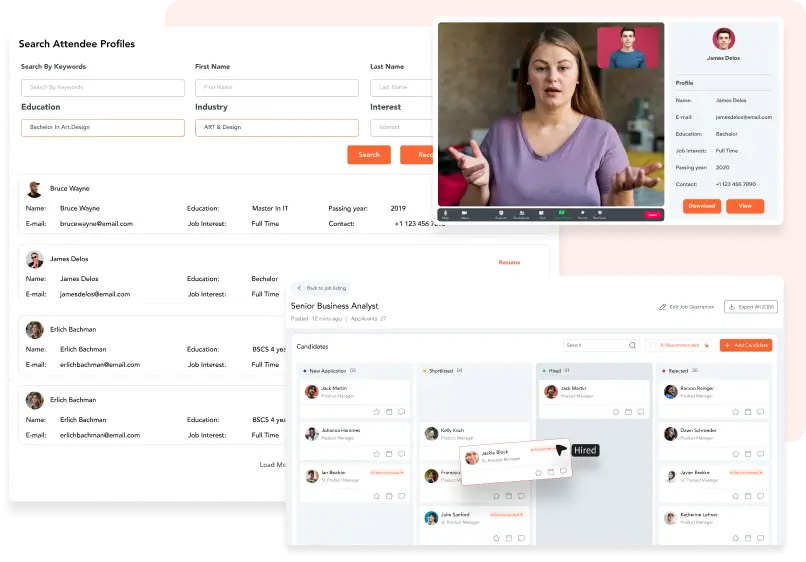Click the picture-in-picture man video thumbnail
Viewport: 806px width, 562px height.
pos(628,48)
